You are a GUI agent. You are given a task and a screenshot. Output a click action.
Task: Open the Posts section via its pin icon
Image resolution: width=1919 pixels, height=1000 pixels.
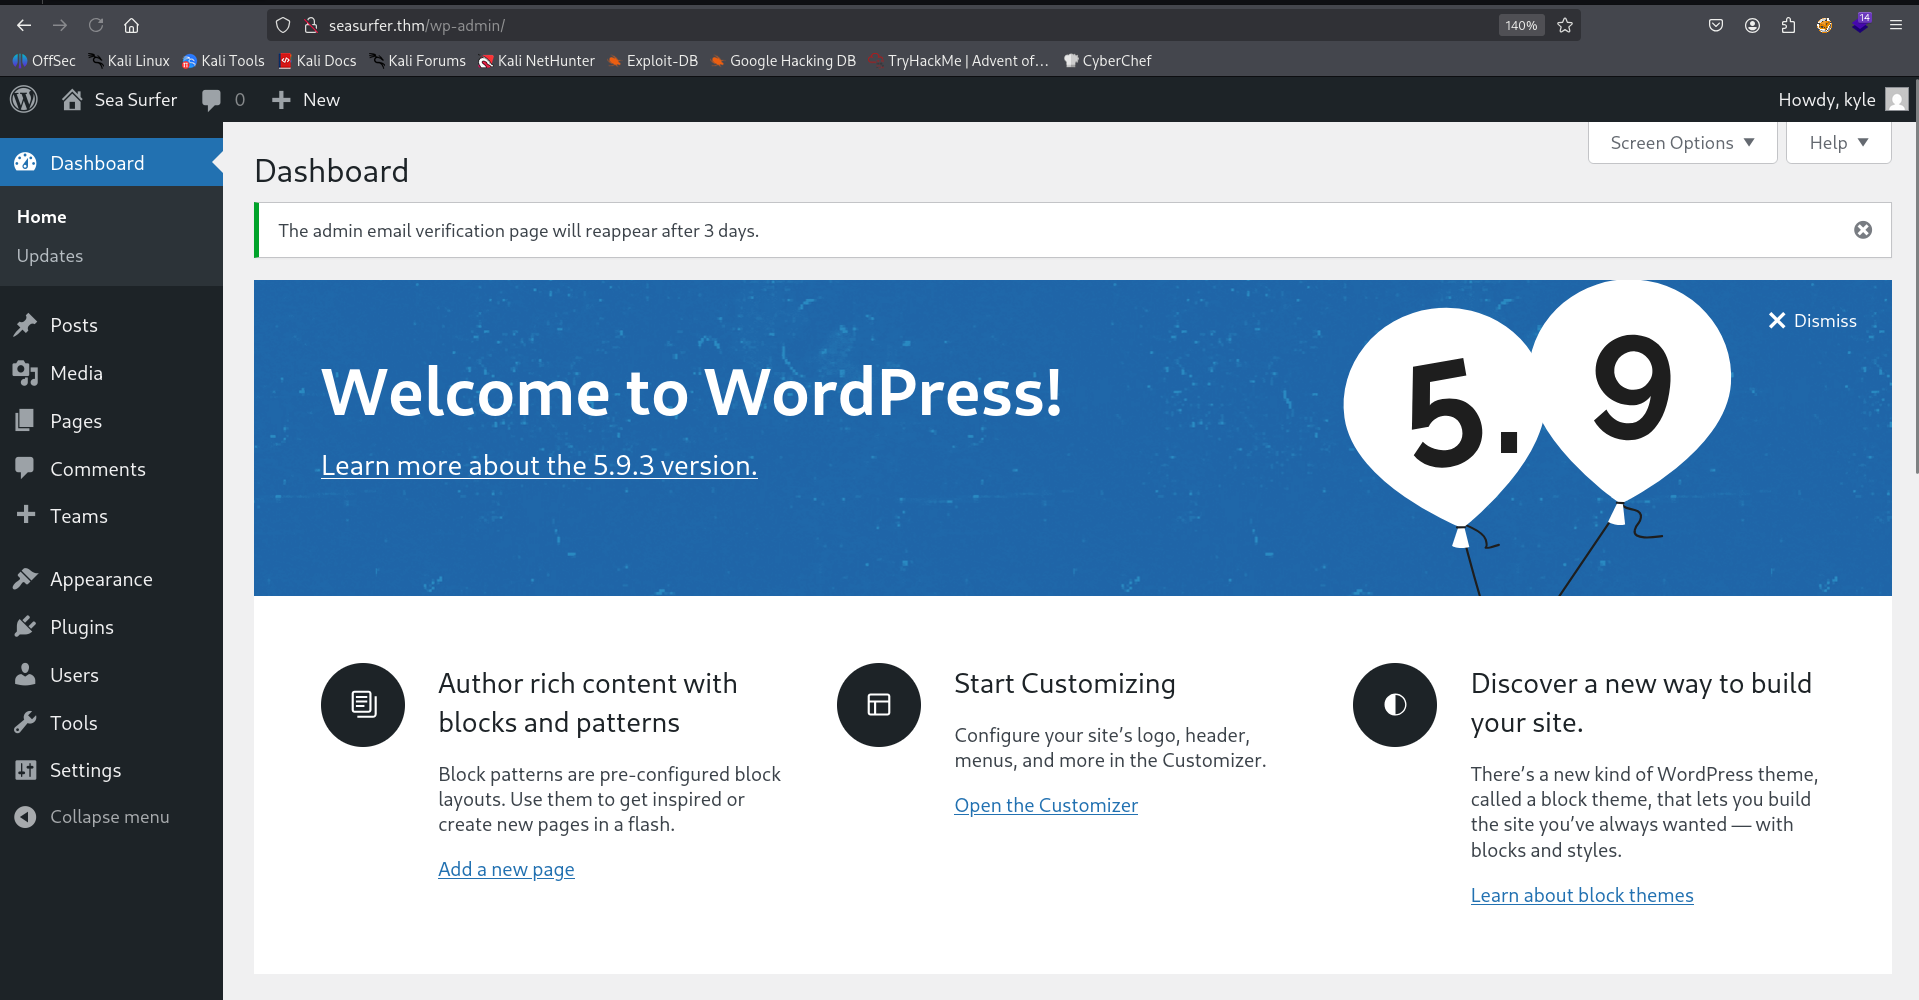(x=27, y=324)
